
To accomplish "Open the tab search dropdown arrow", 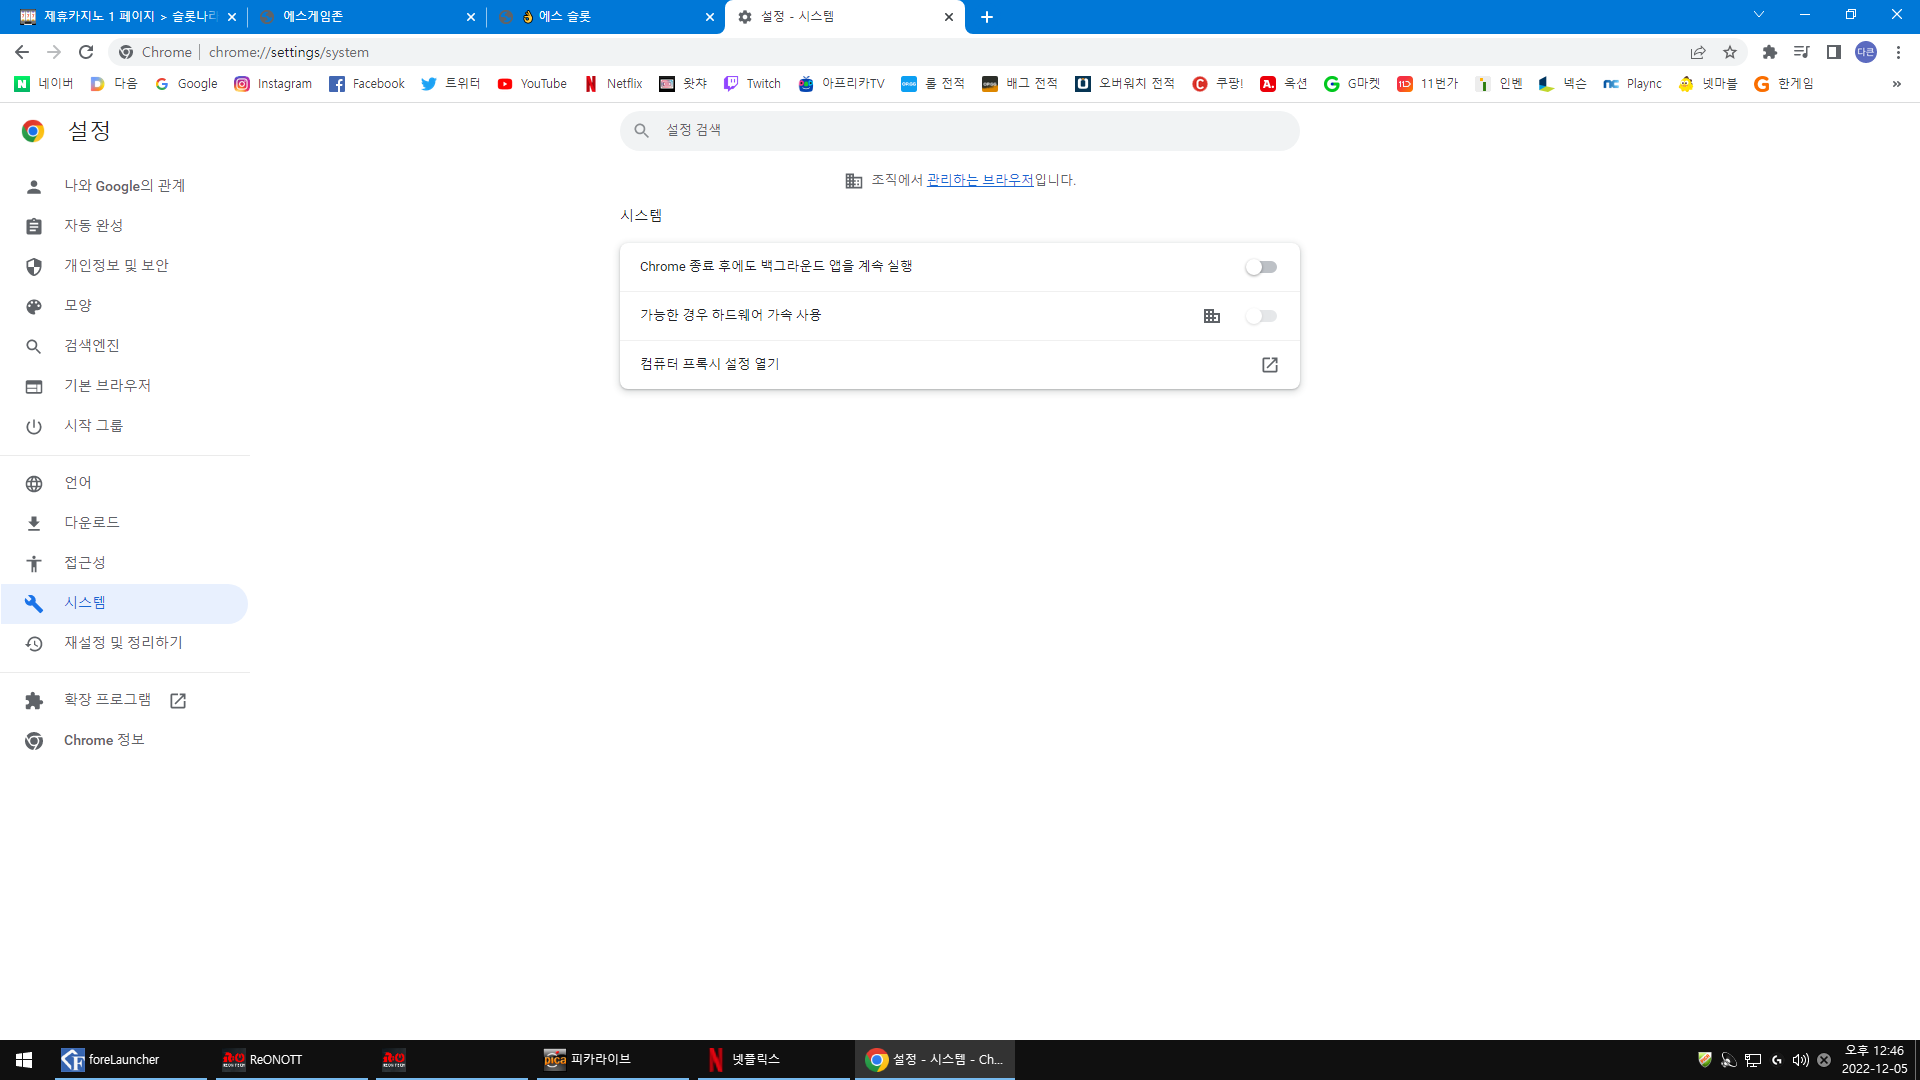I will (1758, 15).
